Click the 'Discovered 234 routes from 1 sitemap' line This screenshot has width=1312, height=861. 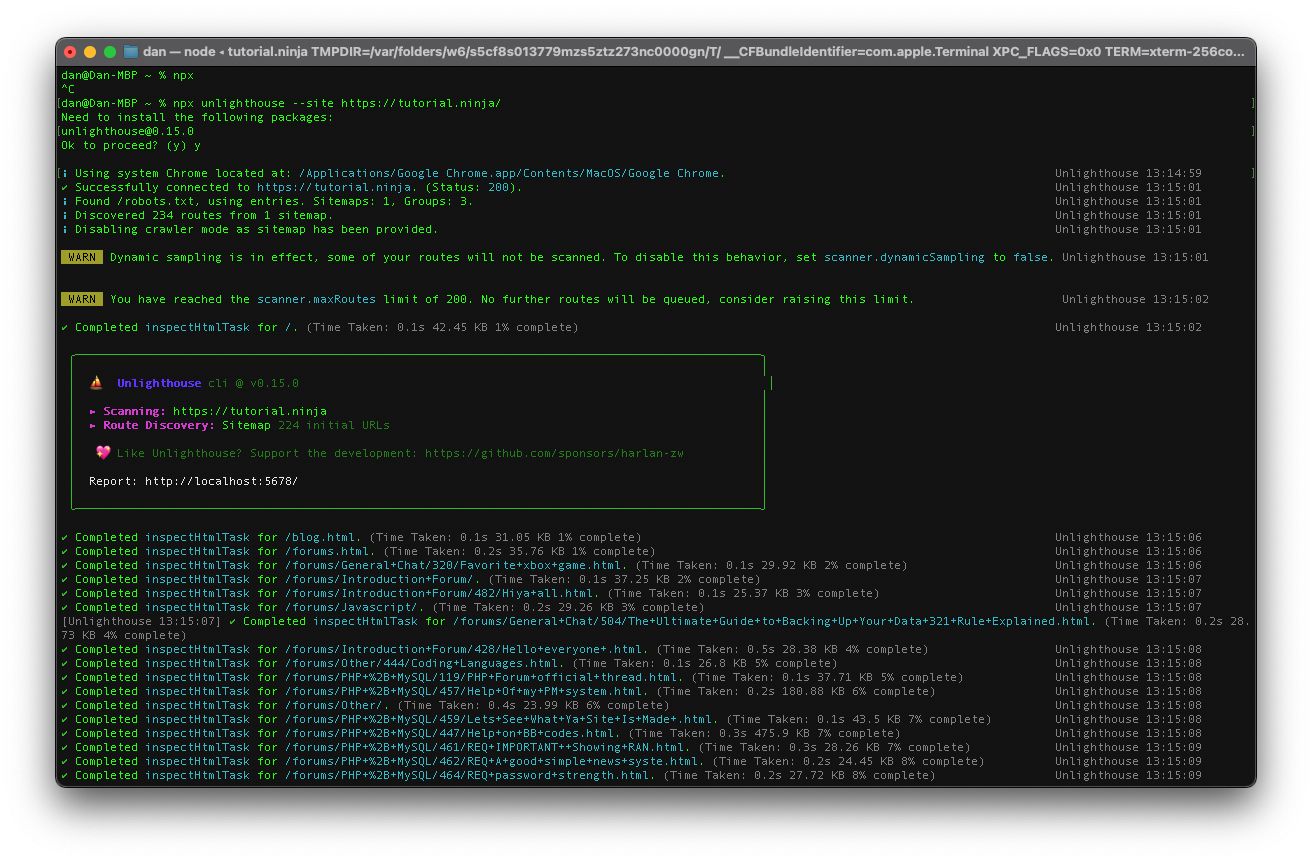pos(197,215)
